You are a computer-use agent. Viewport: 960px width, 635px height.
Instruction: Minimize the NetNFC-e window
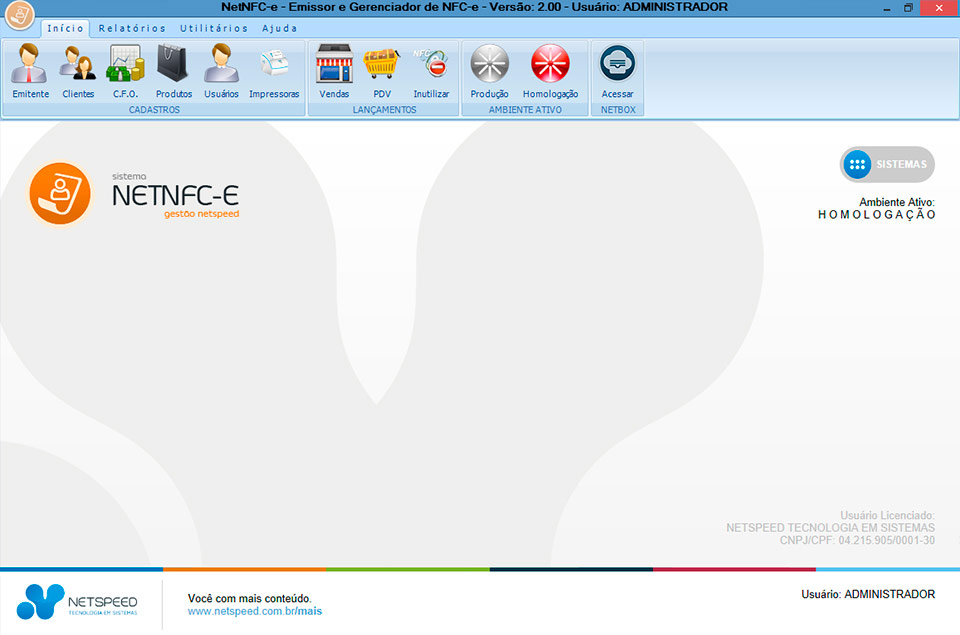coord(887,8)
